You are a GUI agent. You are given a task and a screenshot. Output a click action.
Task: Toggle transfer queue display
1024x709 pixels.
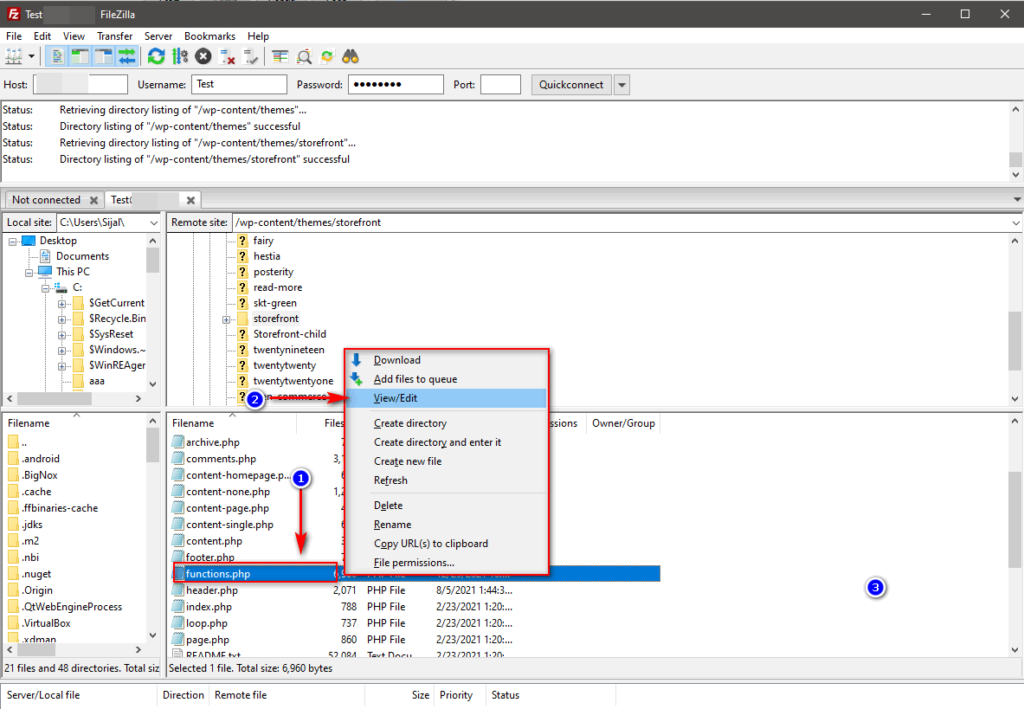pos(127,57)
